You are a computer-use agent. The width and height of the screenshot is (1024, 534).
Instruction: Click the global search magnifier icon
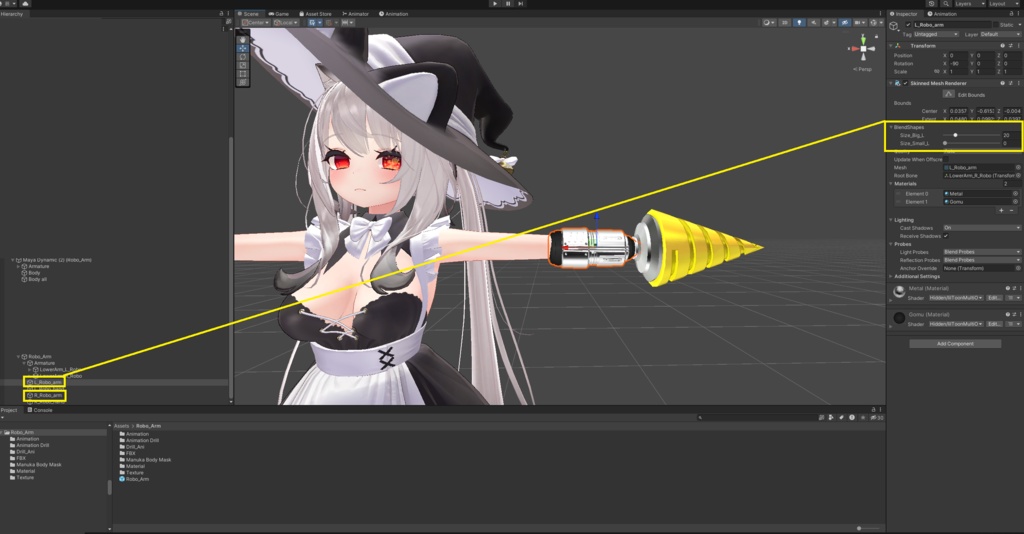click(946, 4)
